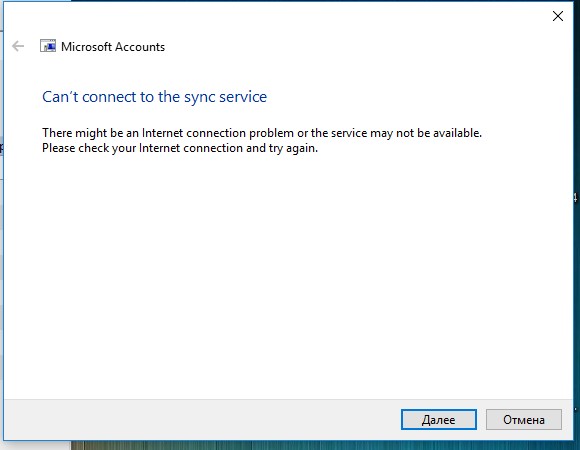Click the word "Accounts" in the window title

(x=139, y=47)
